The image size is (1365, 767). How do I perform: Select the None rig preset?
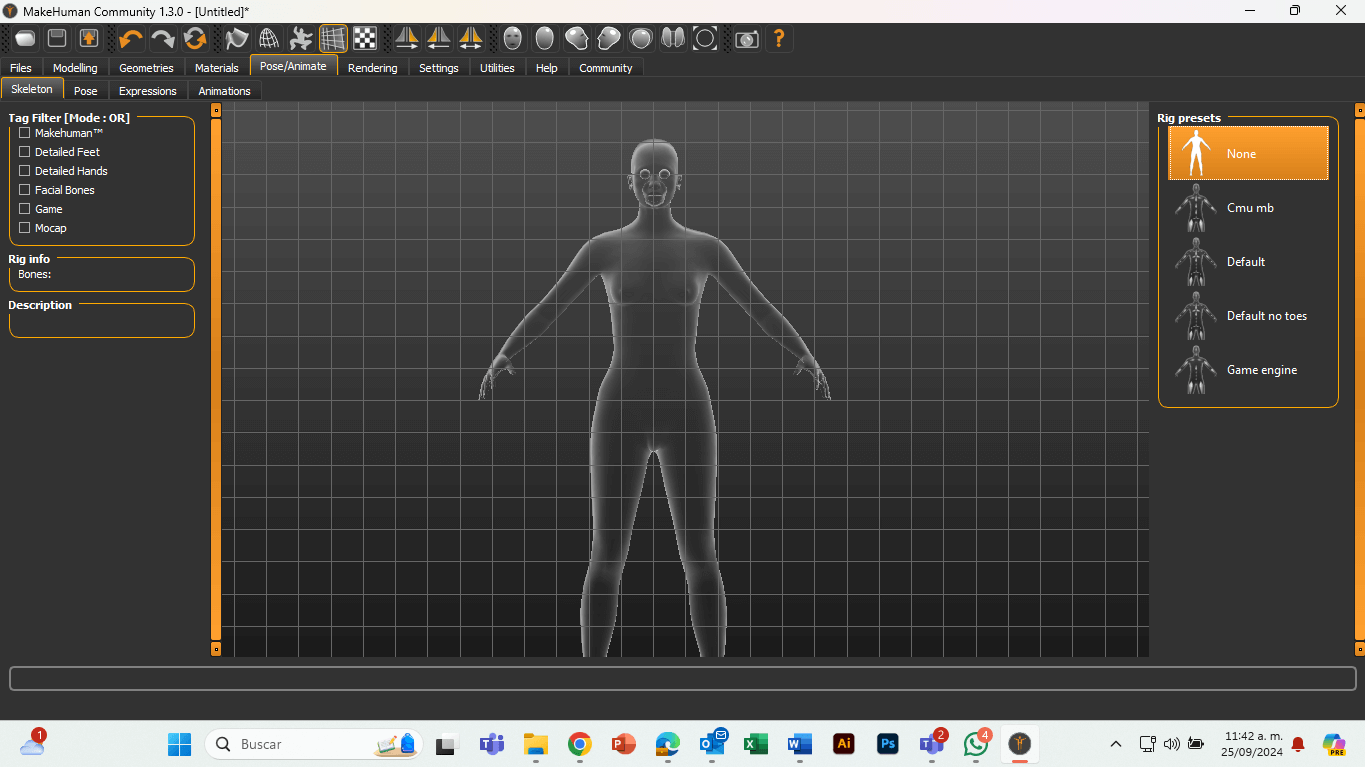click(1248, 153)
